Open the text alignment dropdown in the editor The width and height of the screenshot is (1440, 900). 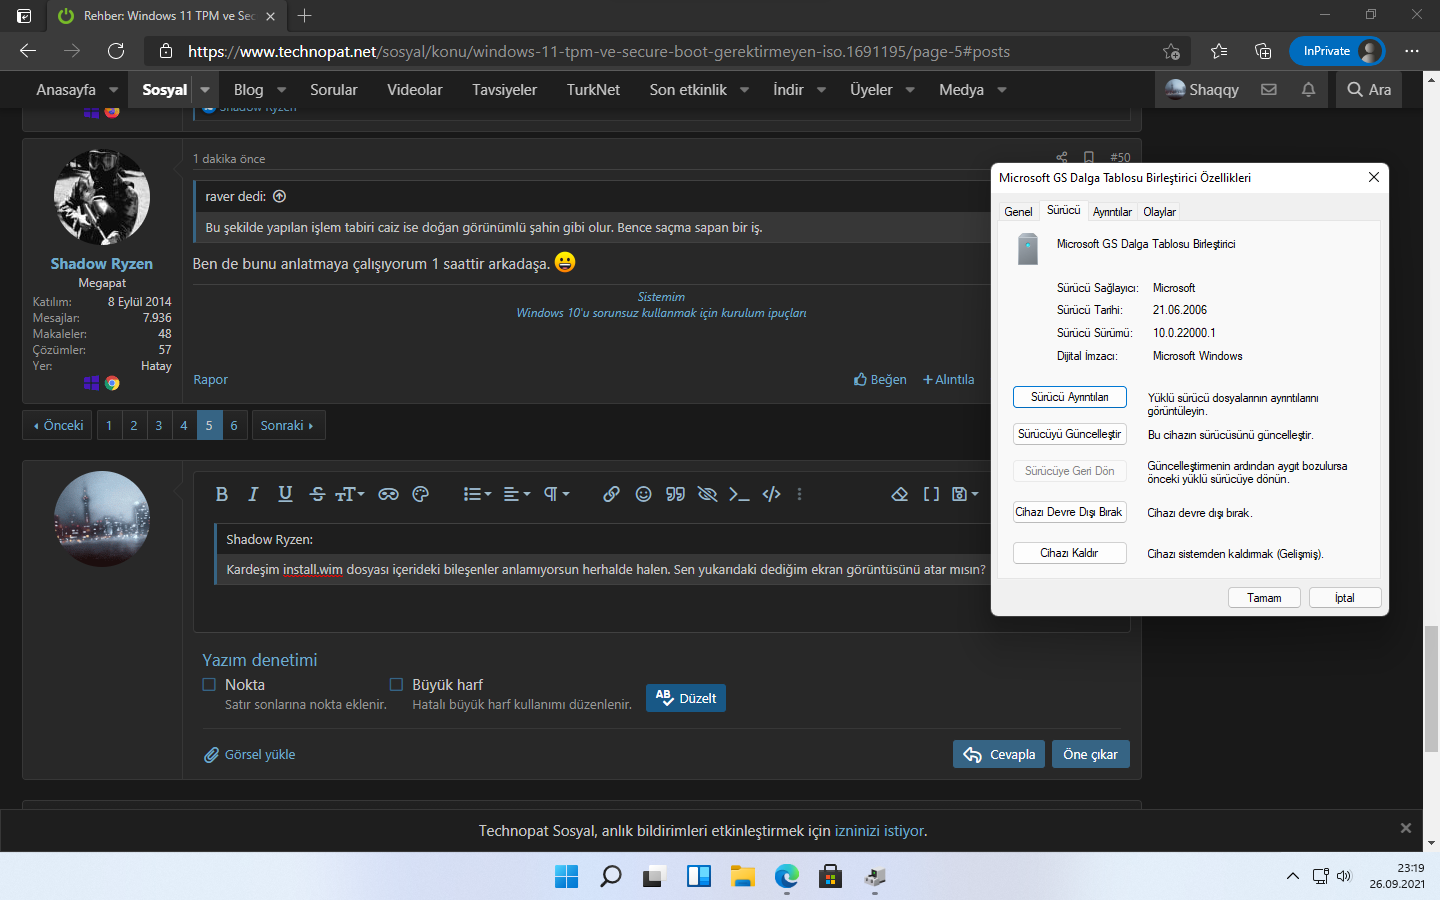pos(516,494)
